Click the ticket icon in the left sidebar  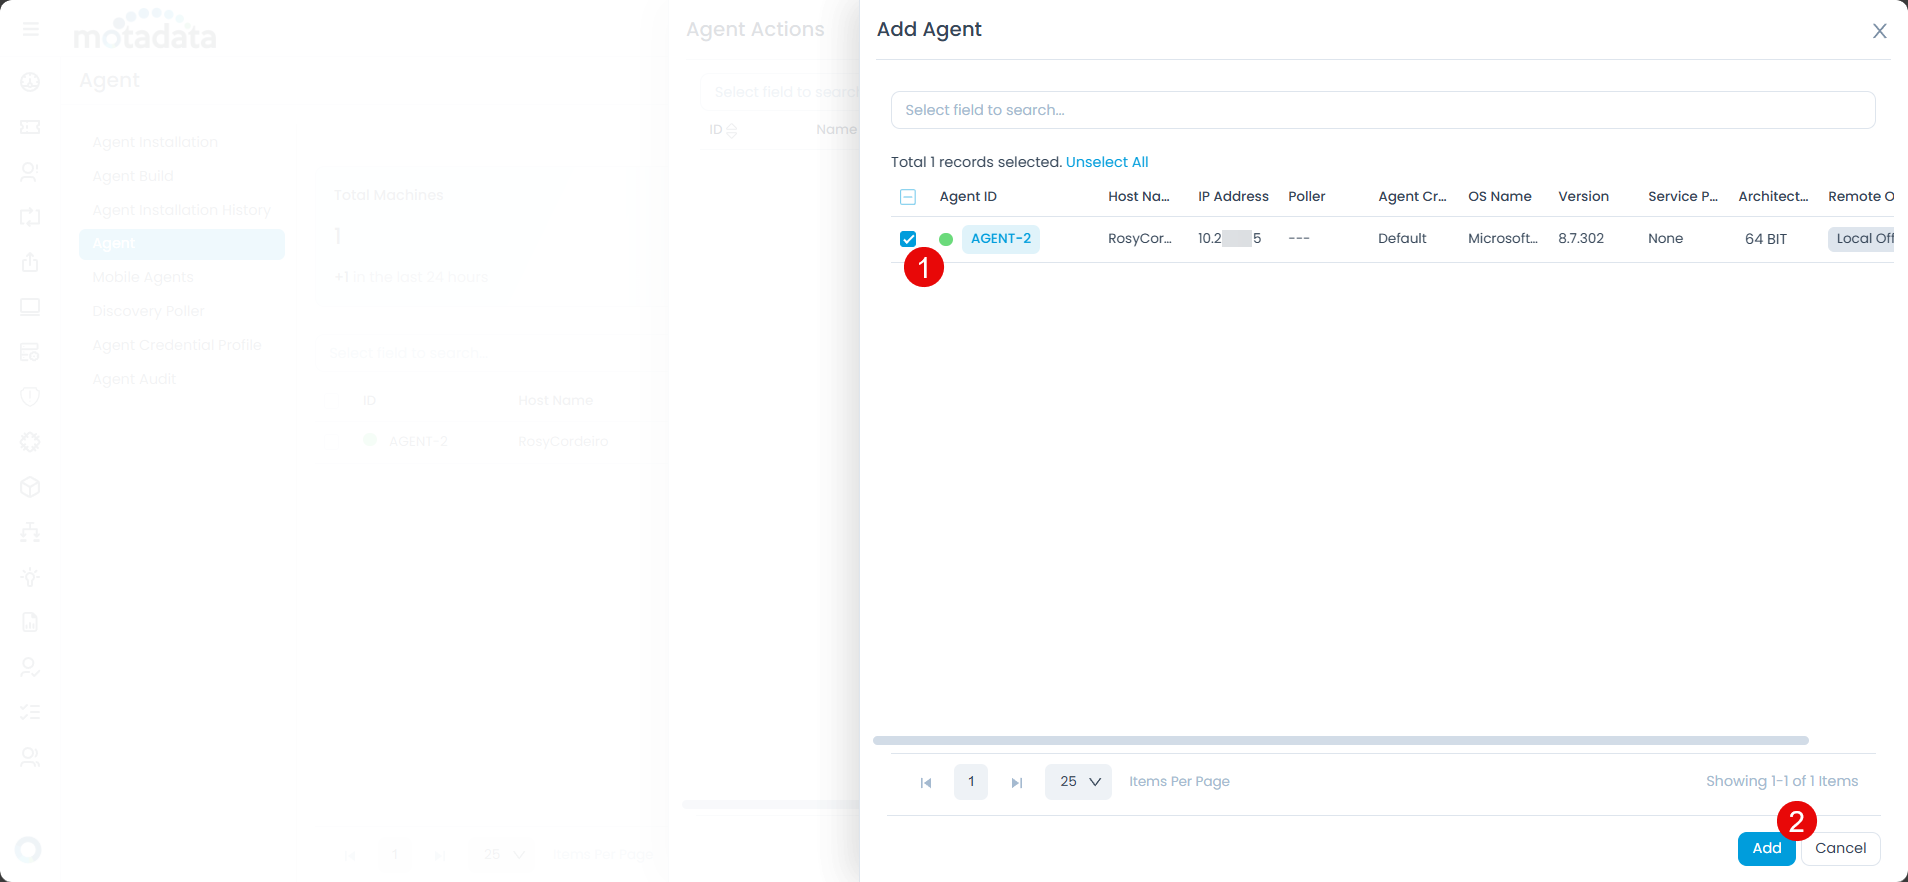tap(30, 127)
